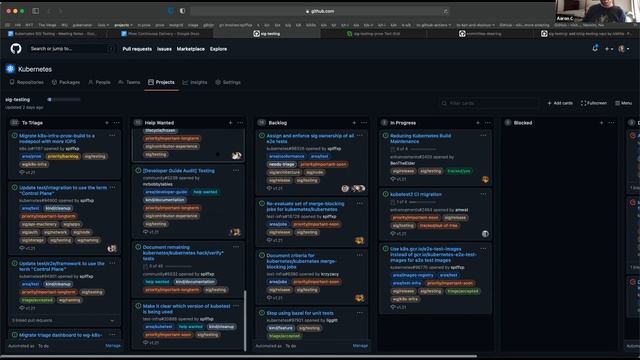Screen dimensions: 640x360
Task: Open the user avatar menu
Action: tap(623, 49)
